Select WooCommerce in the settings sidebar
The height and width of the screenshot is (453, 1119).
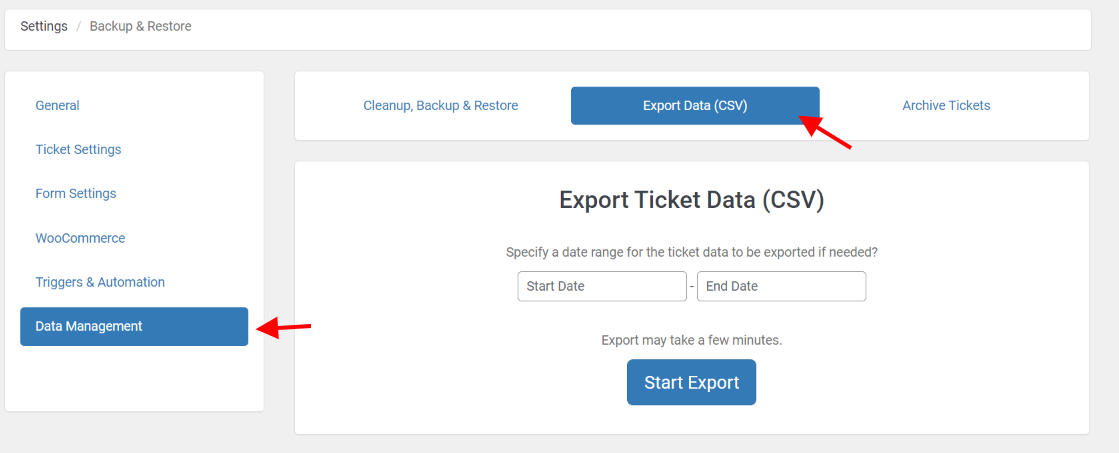(x=80, y=238)
